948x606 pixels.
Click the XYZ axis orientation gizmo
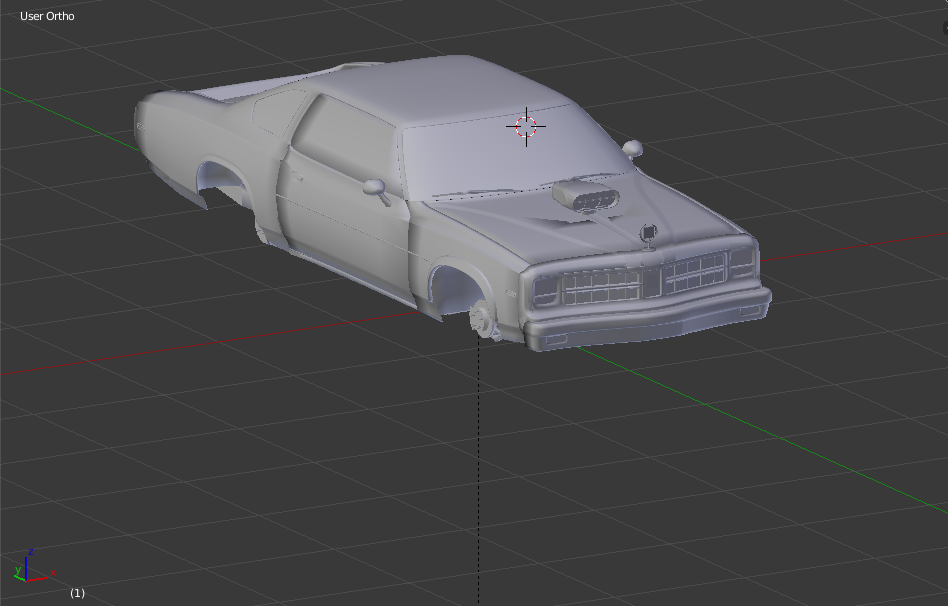coord(34,567)
